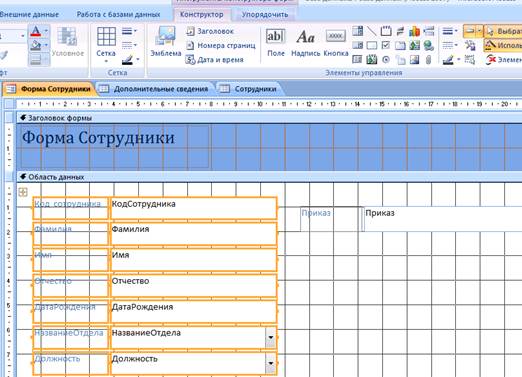
Task: Select the Attachment (paperclip) control tool
Action: pyautogui.click(x=429, y=60)
